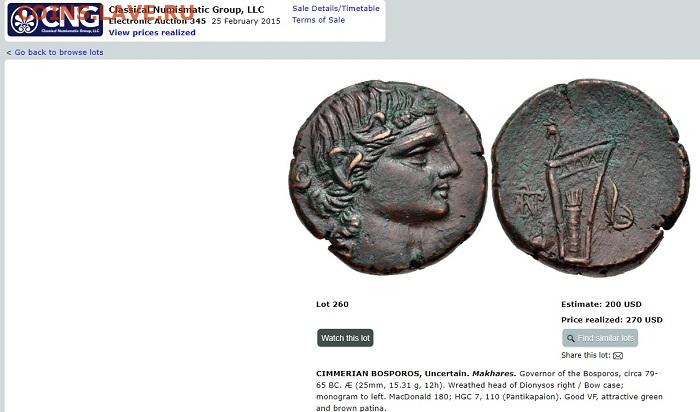Click the back arrow before Go back link
Screen dimensions: 700x412
8,53
